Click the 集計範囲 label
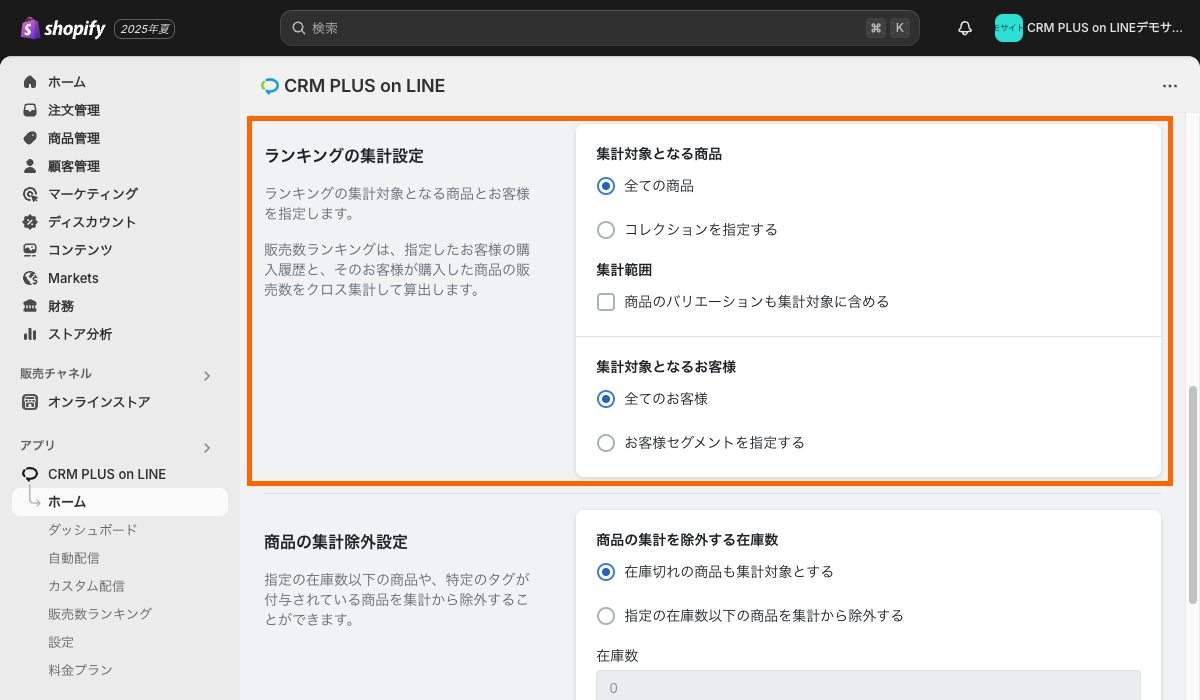 pyautogui.click(x=624, y=270)
